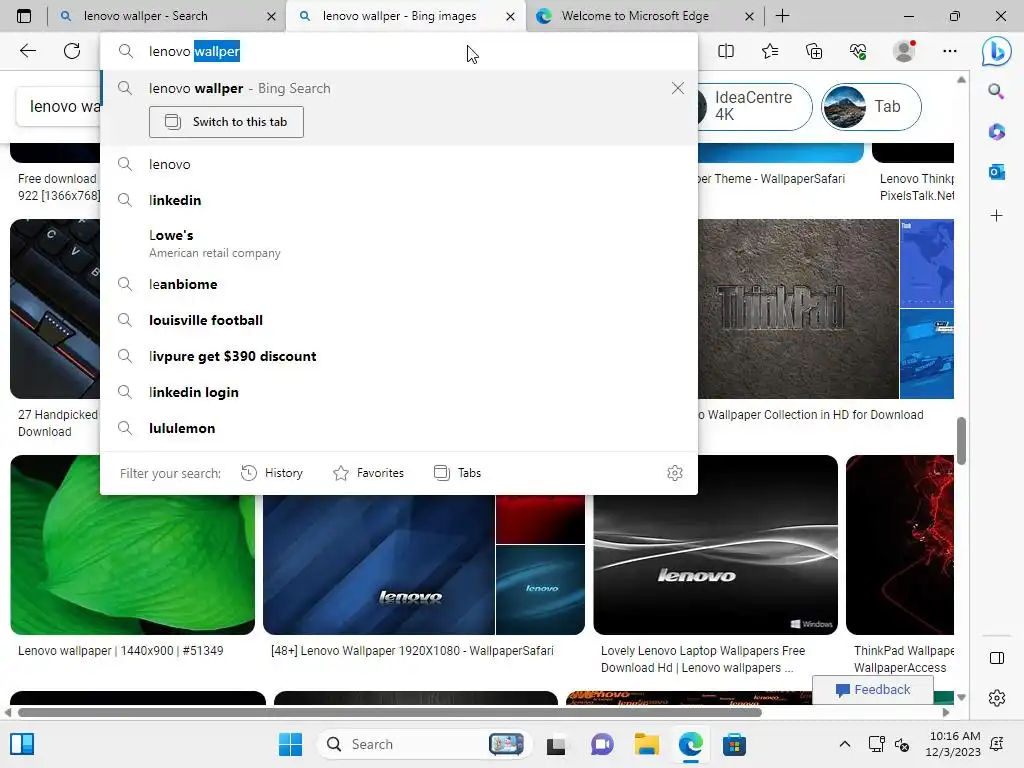Choose the 'linkedin login' suggestion
The width and height of the screenshot is (1024, 768).
[399, 392]
